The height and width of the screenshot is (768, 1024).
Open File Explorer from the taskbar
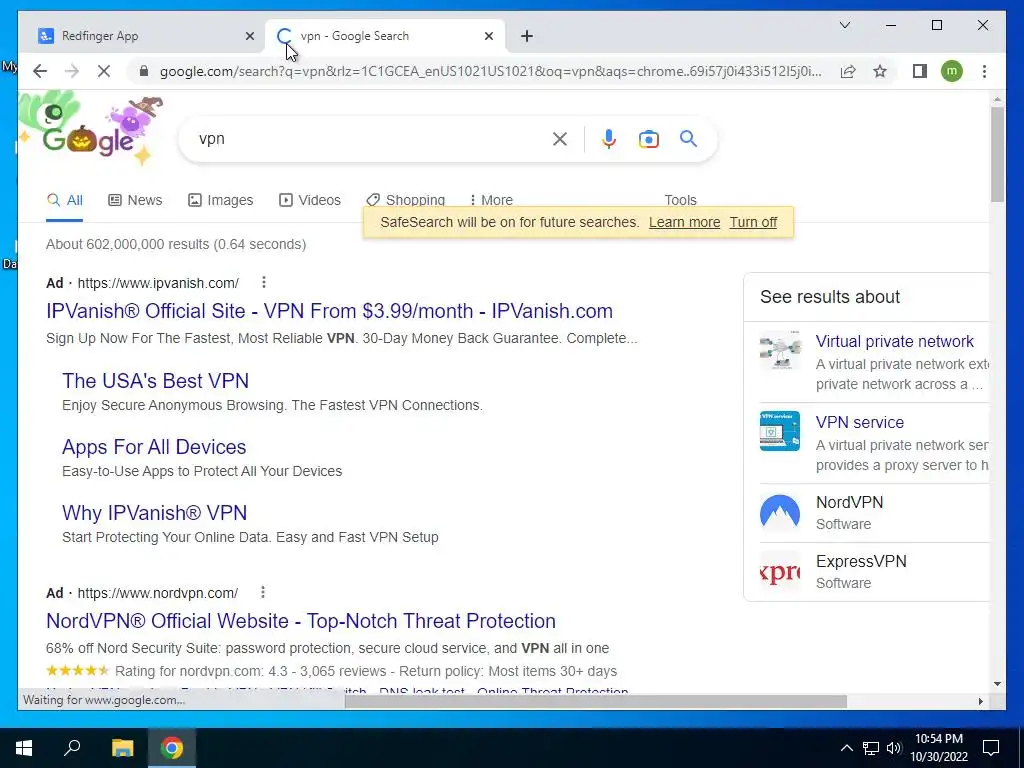tap(122, 748)
